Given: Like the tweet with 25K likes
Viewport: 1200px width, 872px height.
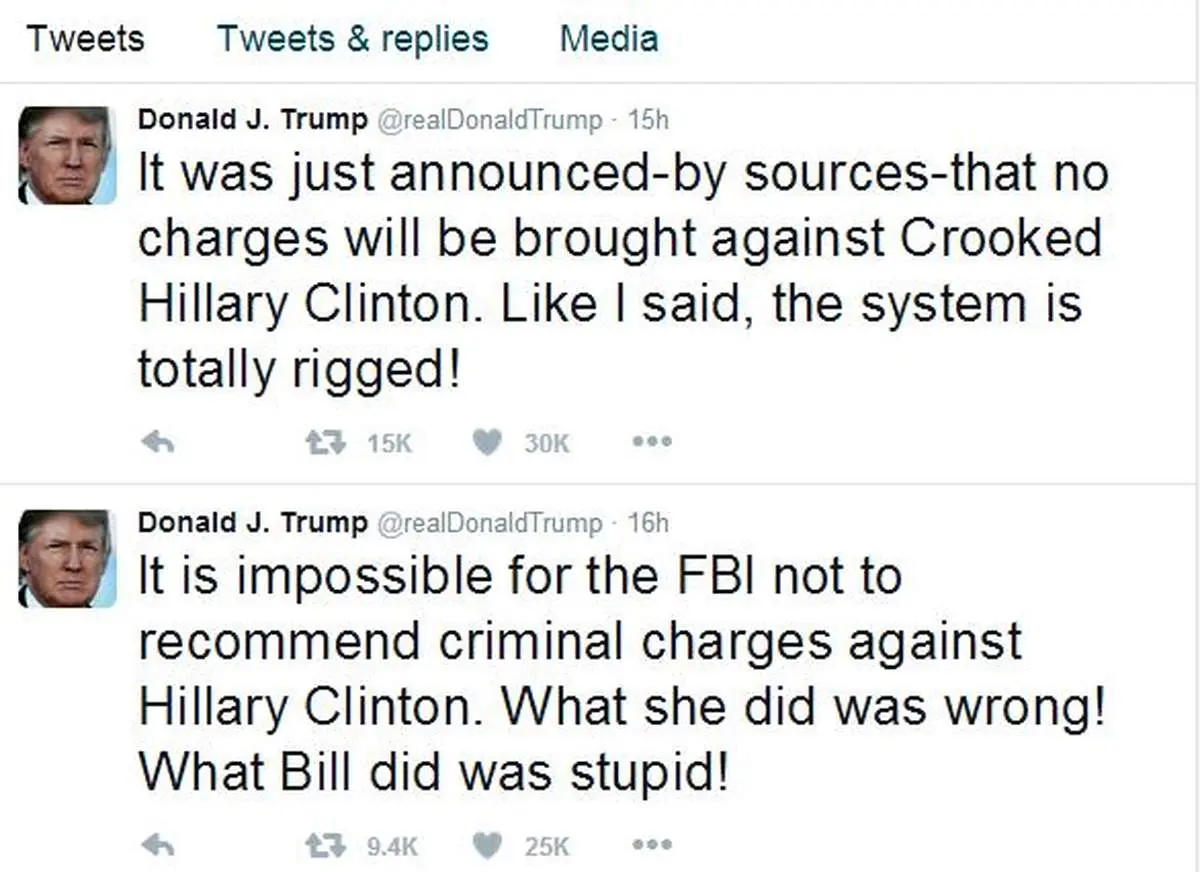Looking at the screenshot, I should 486,846.
